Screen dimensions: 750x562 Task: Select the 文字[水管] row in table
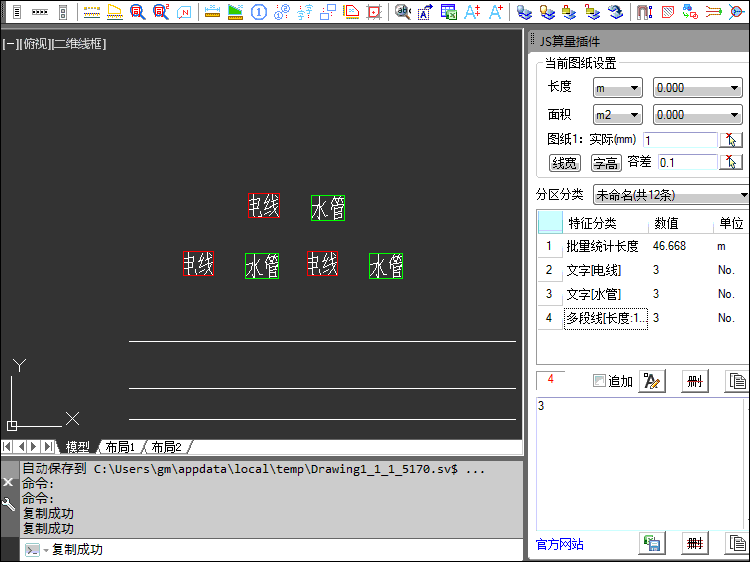tap(593, 294)
